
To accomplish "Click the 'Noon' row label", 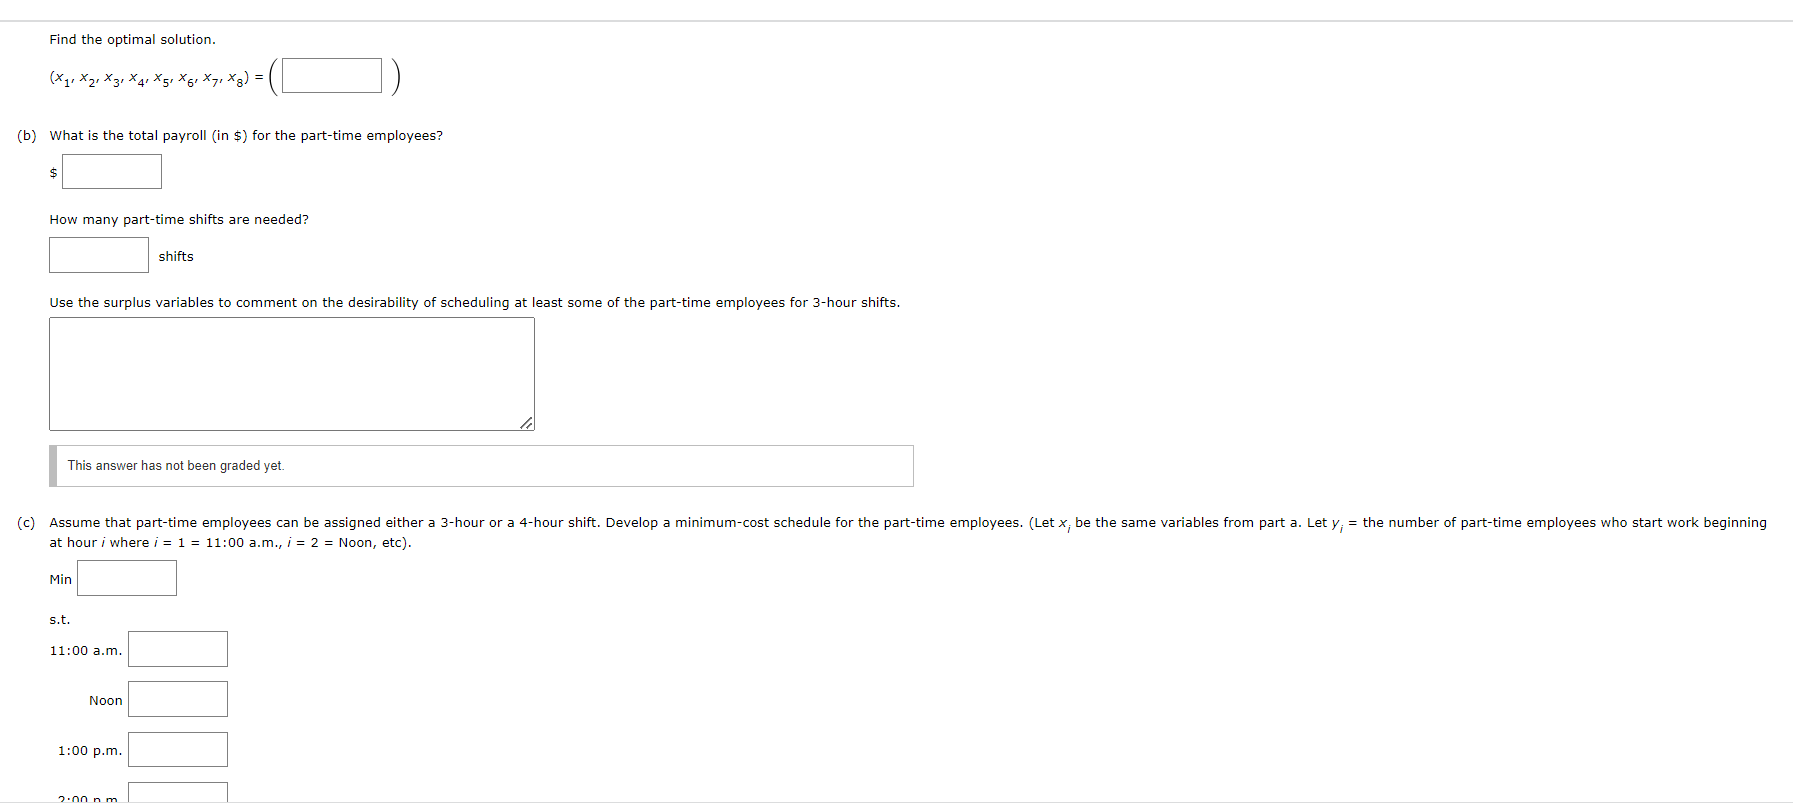I will pyautogui.click(x=106, y=701).
